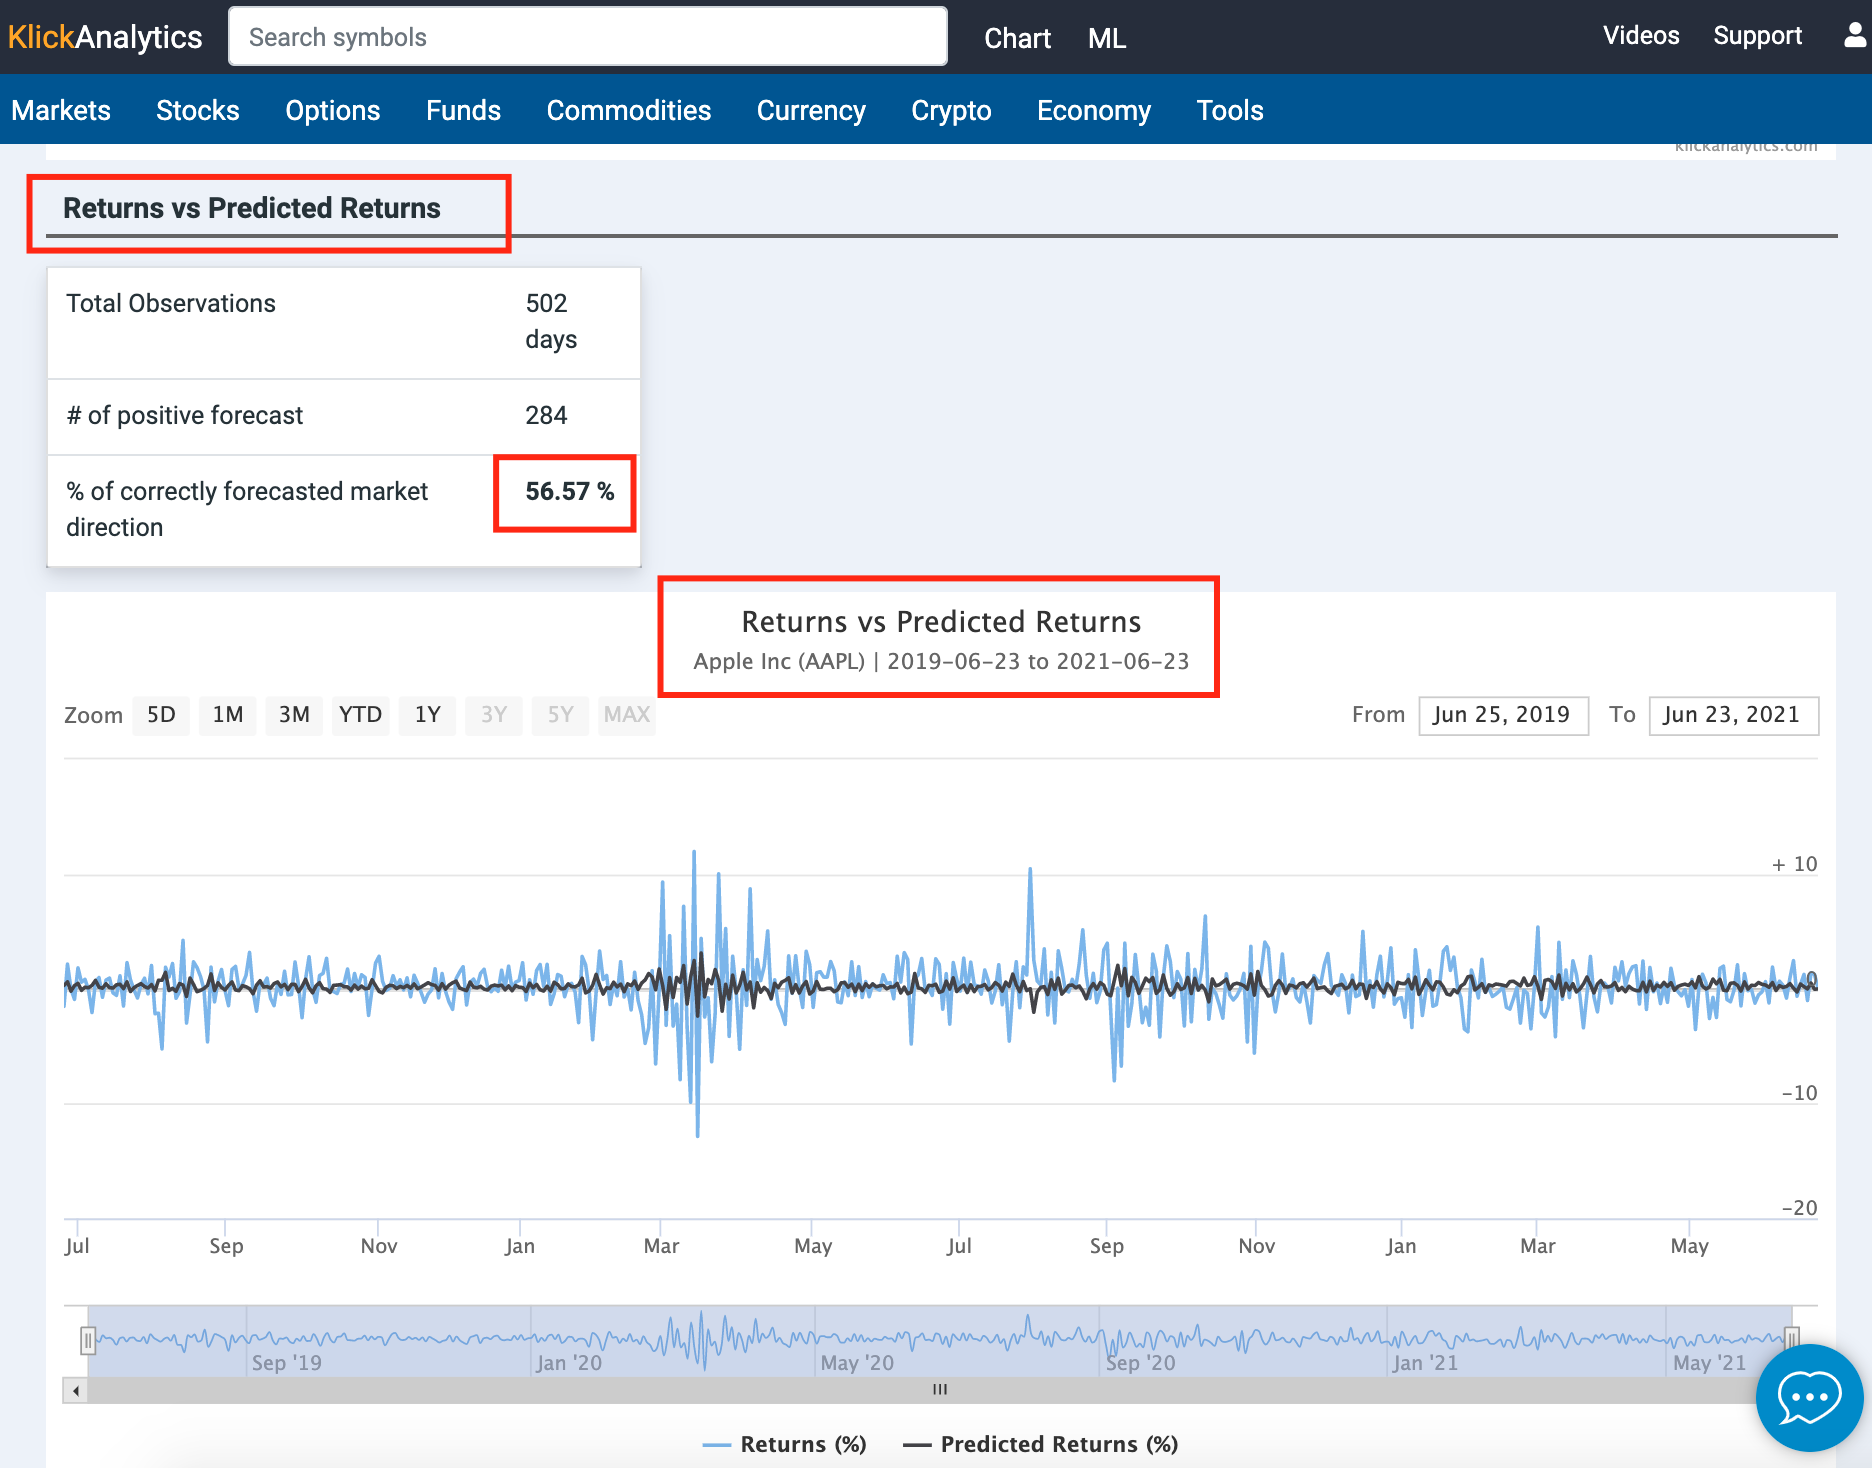Grab the navigator right range handle
Image resolution: width=1872 pixels, height=1468 pixels.
click(x=1792, y=1340)
